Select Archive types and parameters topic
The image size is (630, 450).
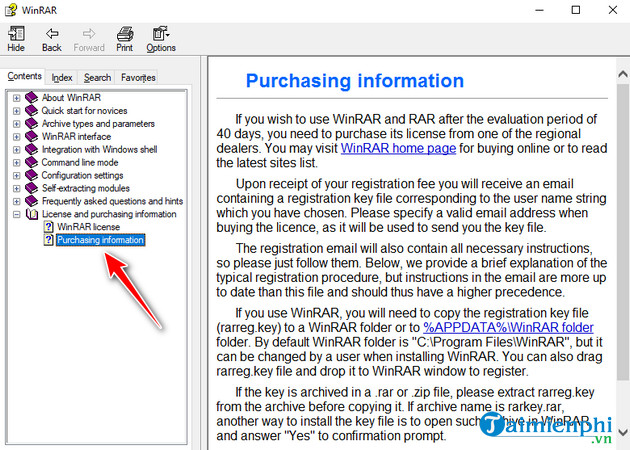point(98,124)
